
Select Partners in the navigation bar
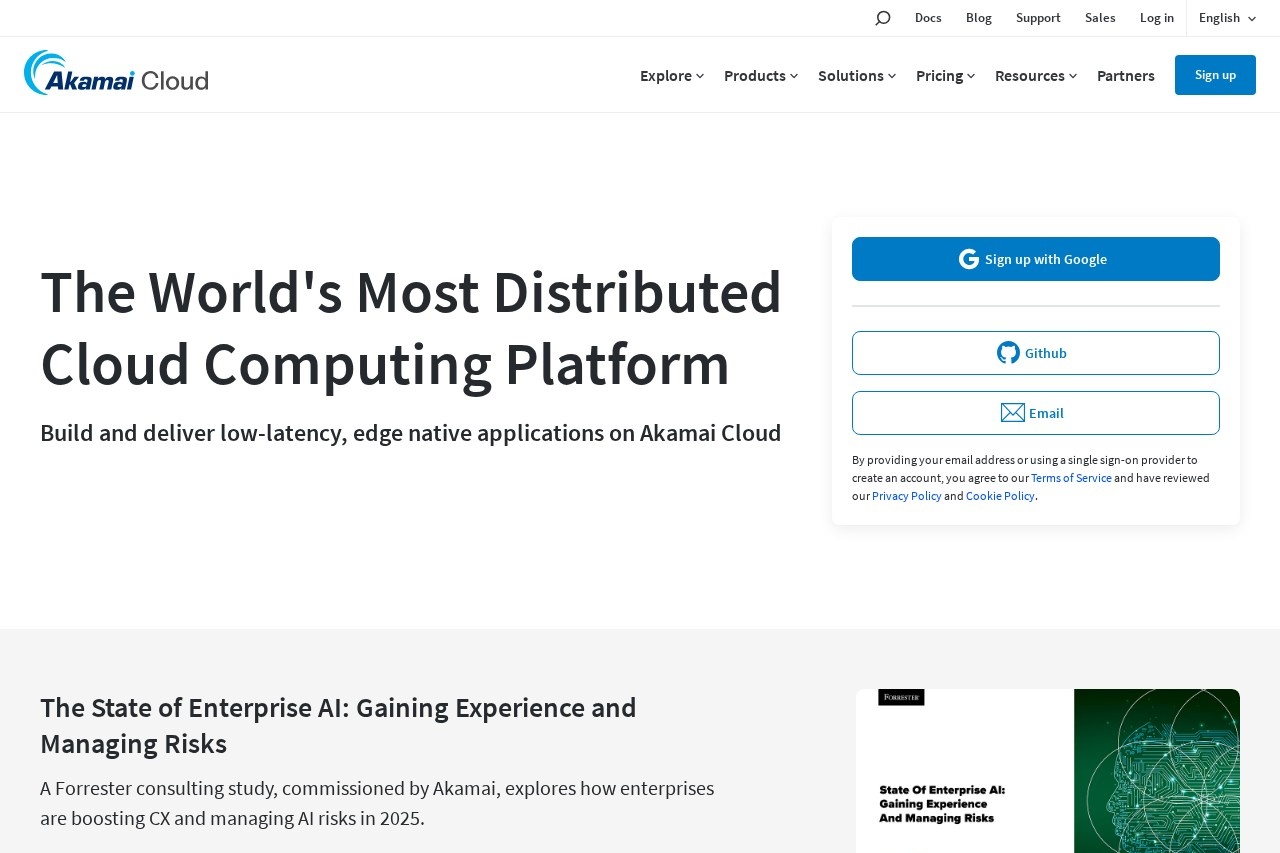(1125, 76)
